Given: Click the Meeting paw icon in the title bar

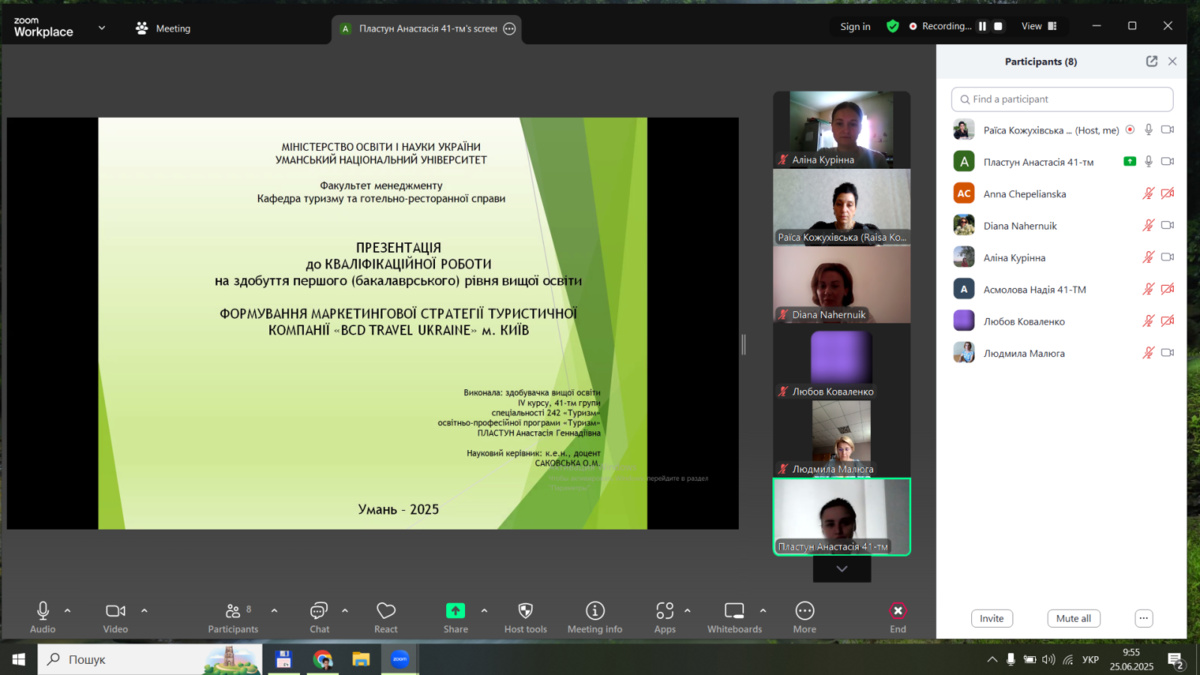Looking at the screenshot, I should pyautogui.click(x=142, y=28).
